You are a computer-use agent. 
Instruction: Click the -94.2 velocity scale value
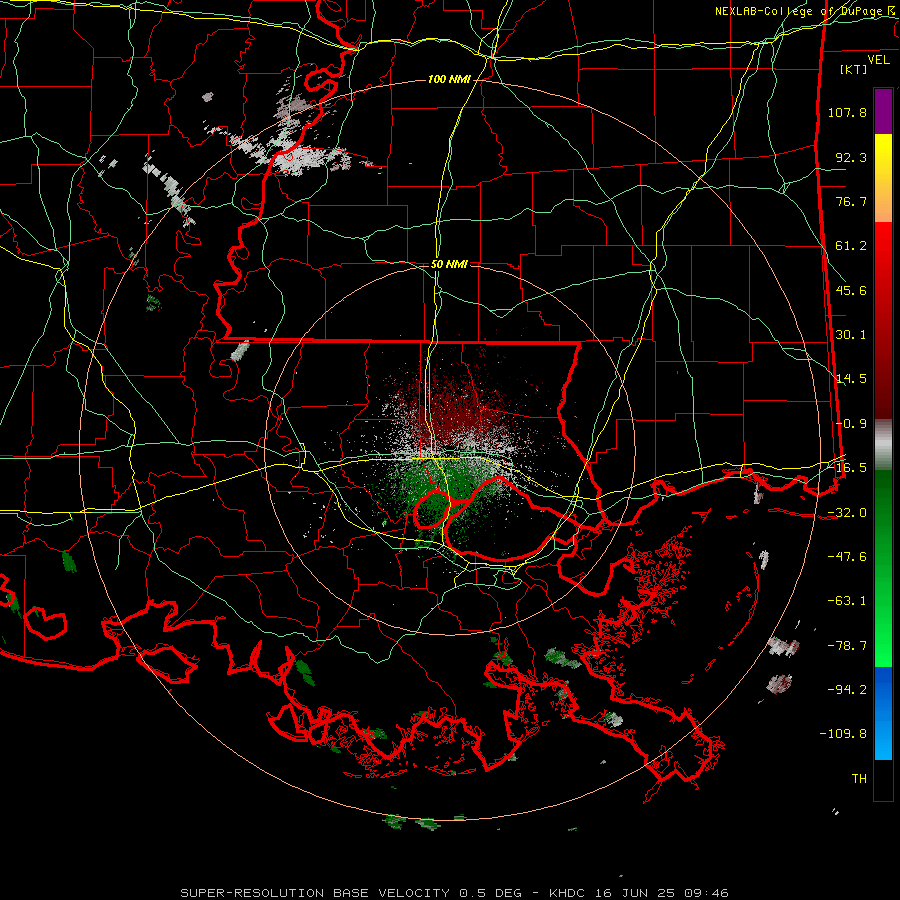pyautogui.click(x=847, y=690)
